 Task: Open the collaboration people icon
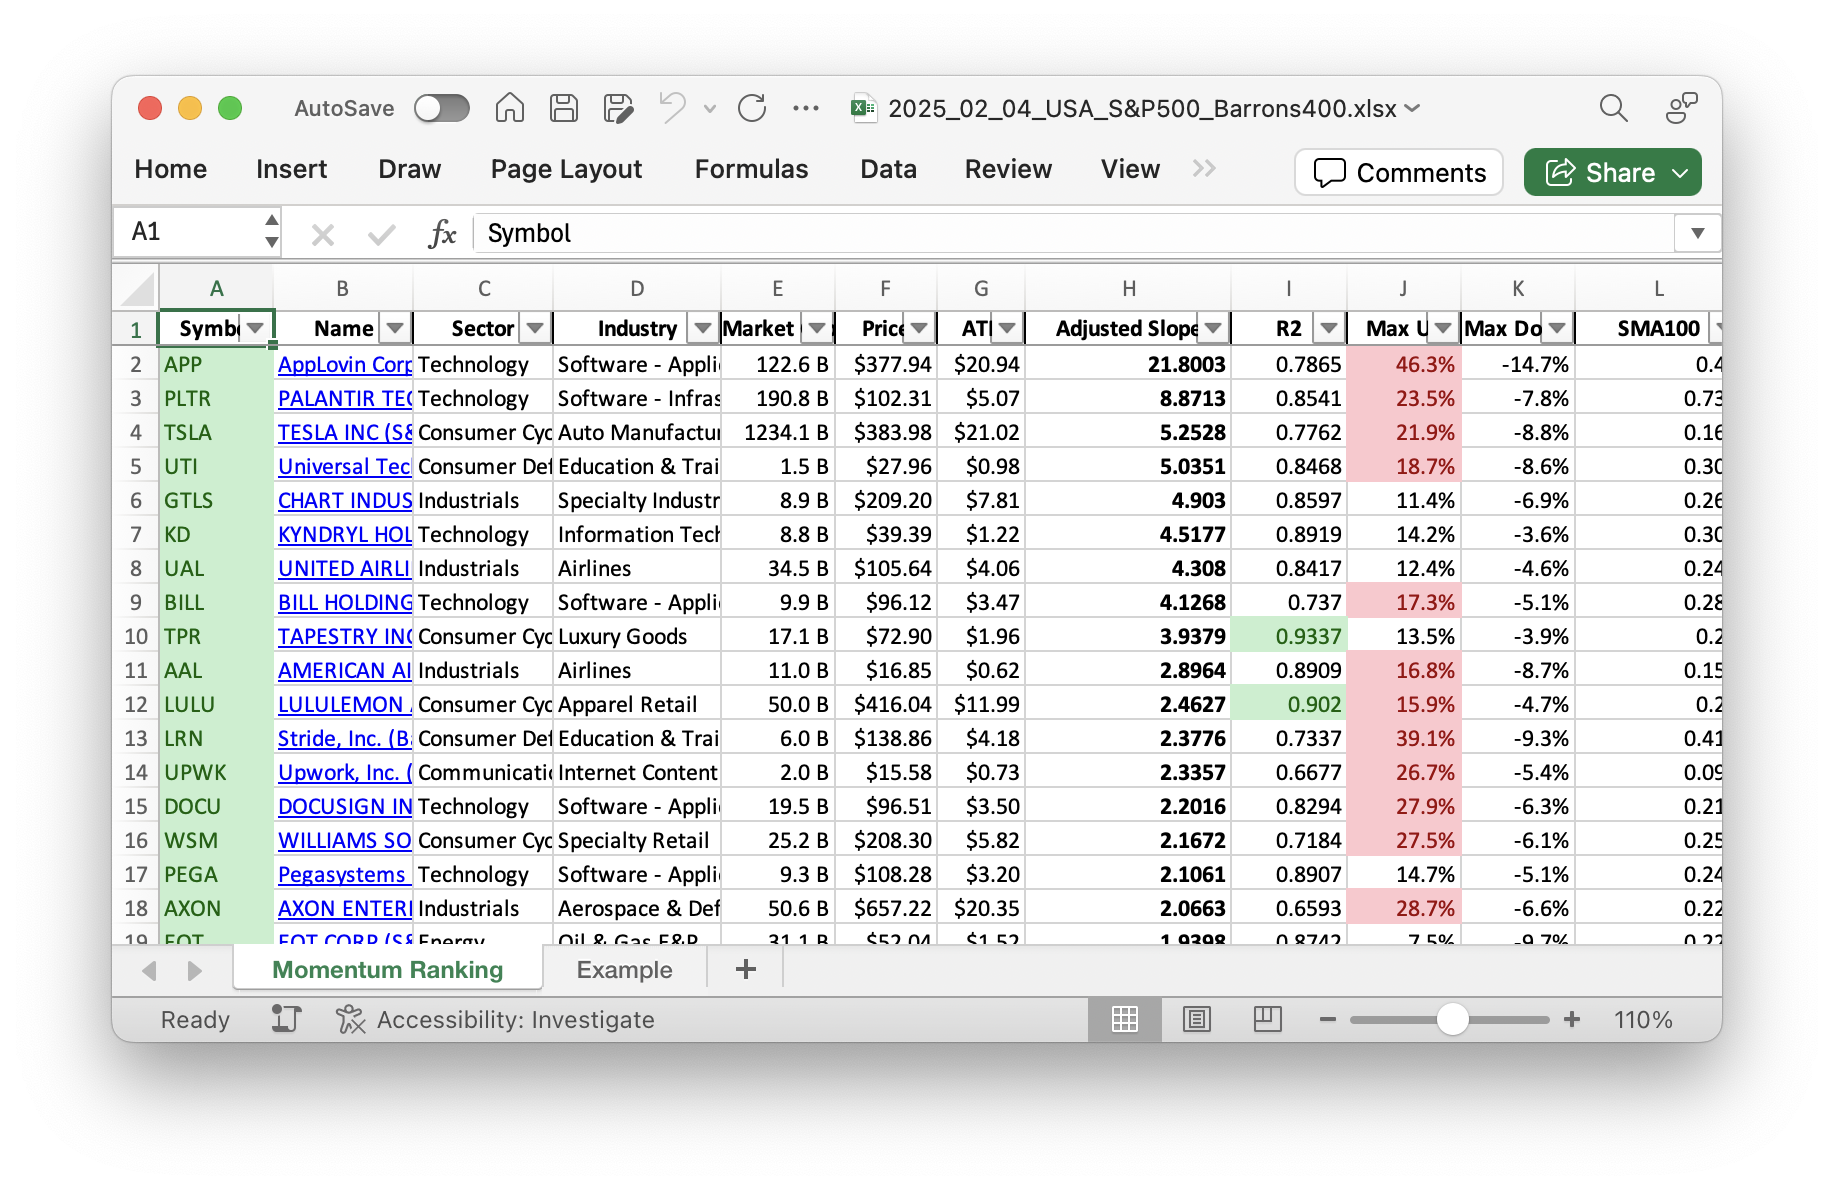(x=1682, y=108)
